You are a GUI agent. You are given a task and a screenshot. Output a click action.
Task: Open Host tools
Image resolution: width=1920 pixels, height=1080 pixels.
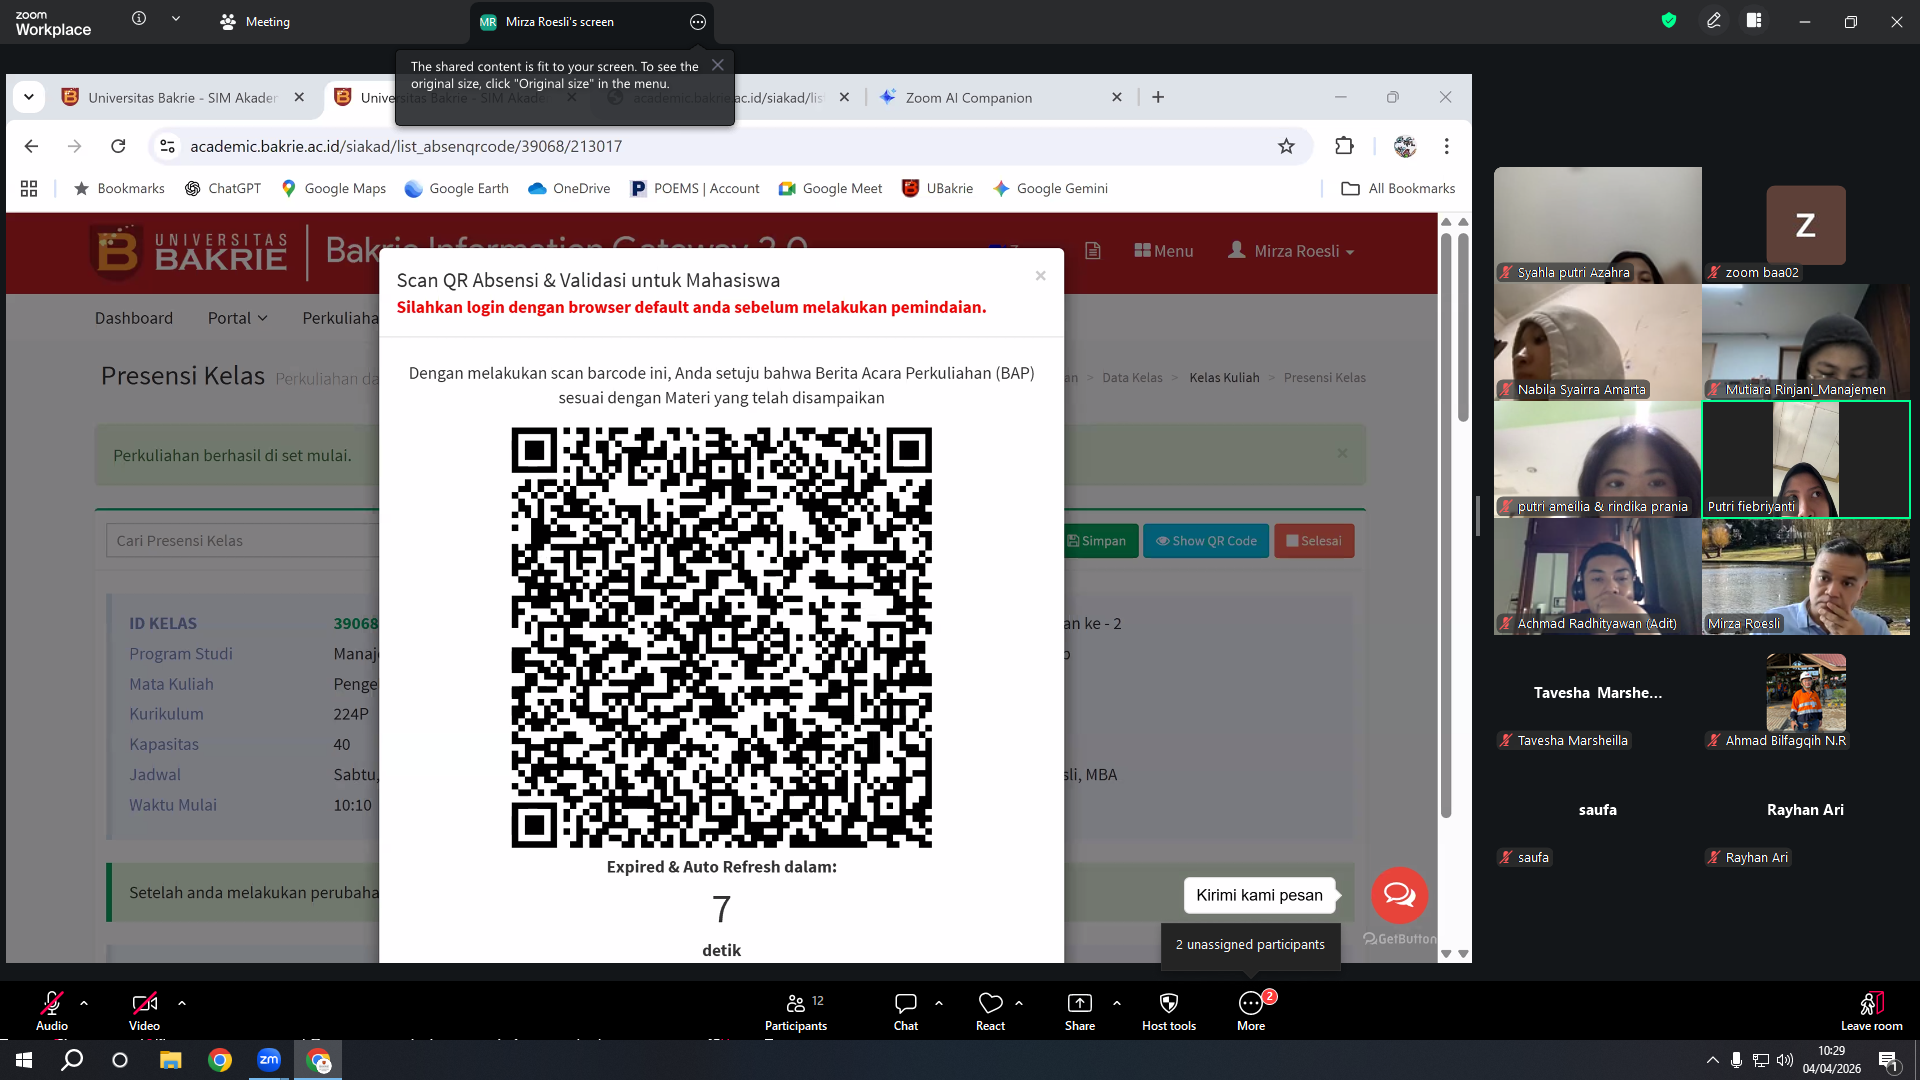[x=1169, y=1011]
